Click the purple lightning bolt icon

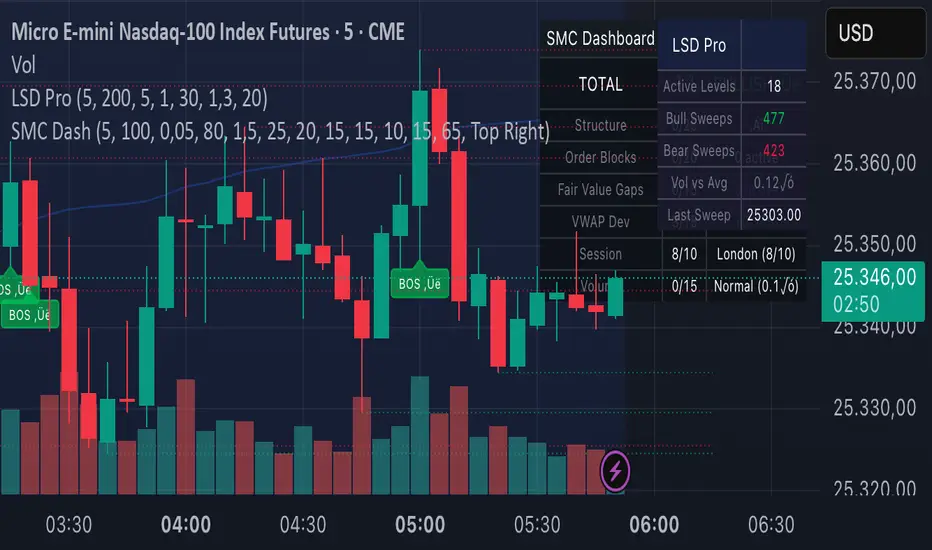613,470
